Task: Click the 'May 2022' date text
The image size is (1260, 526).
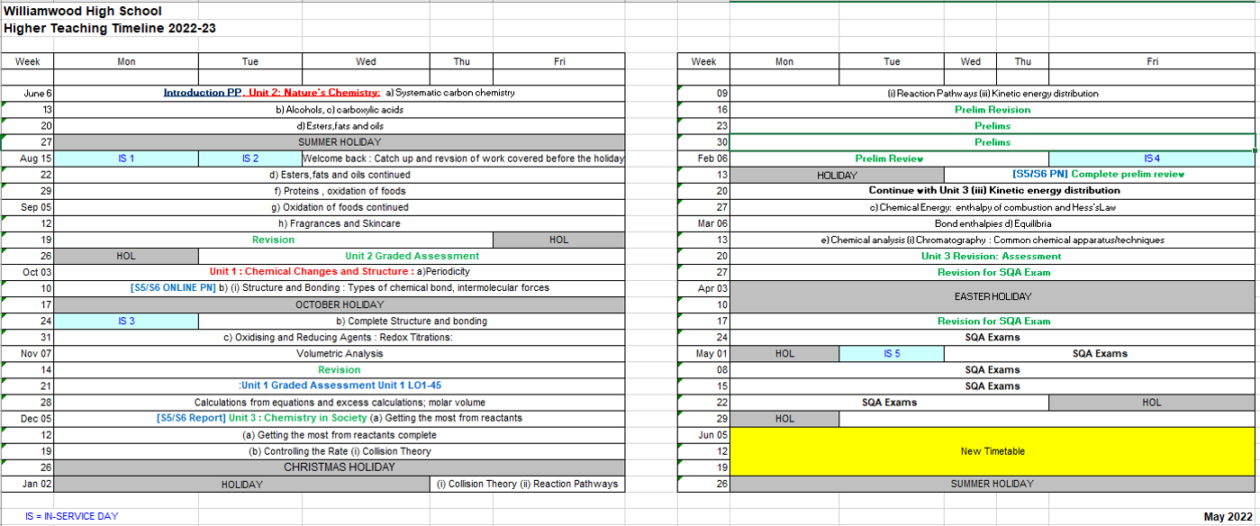Action: [x=1227, y=517]
